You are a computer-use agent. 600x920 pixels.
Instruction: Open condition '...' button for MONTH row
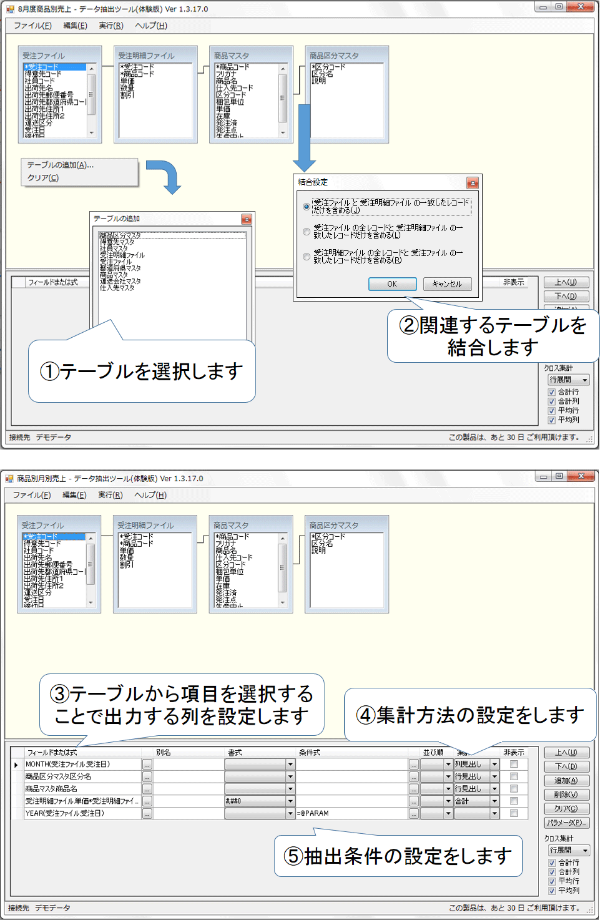pos(413,765)
